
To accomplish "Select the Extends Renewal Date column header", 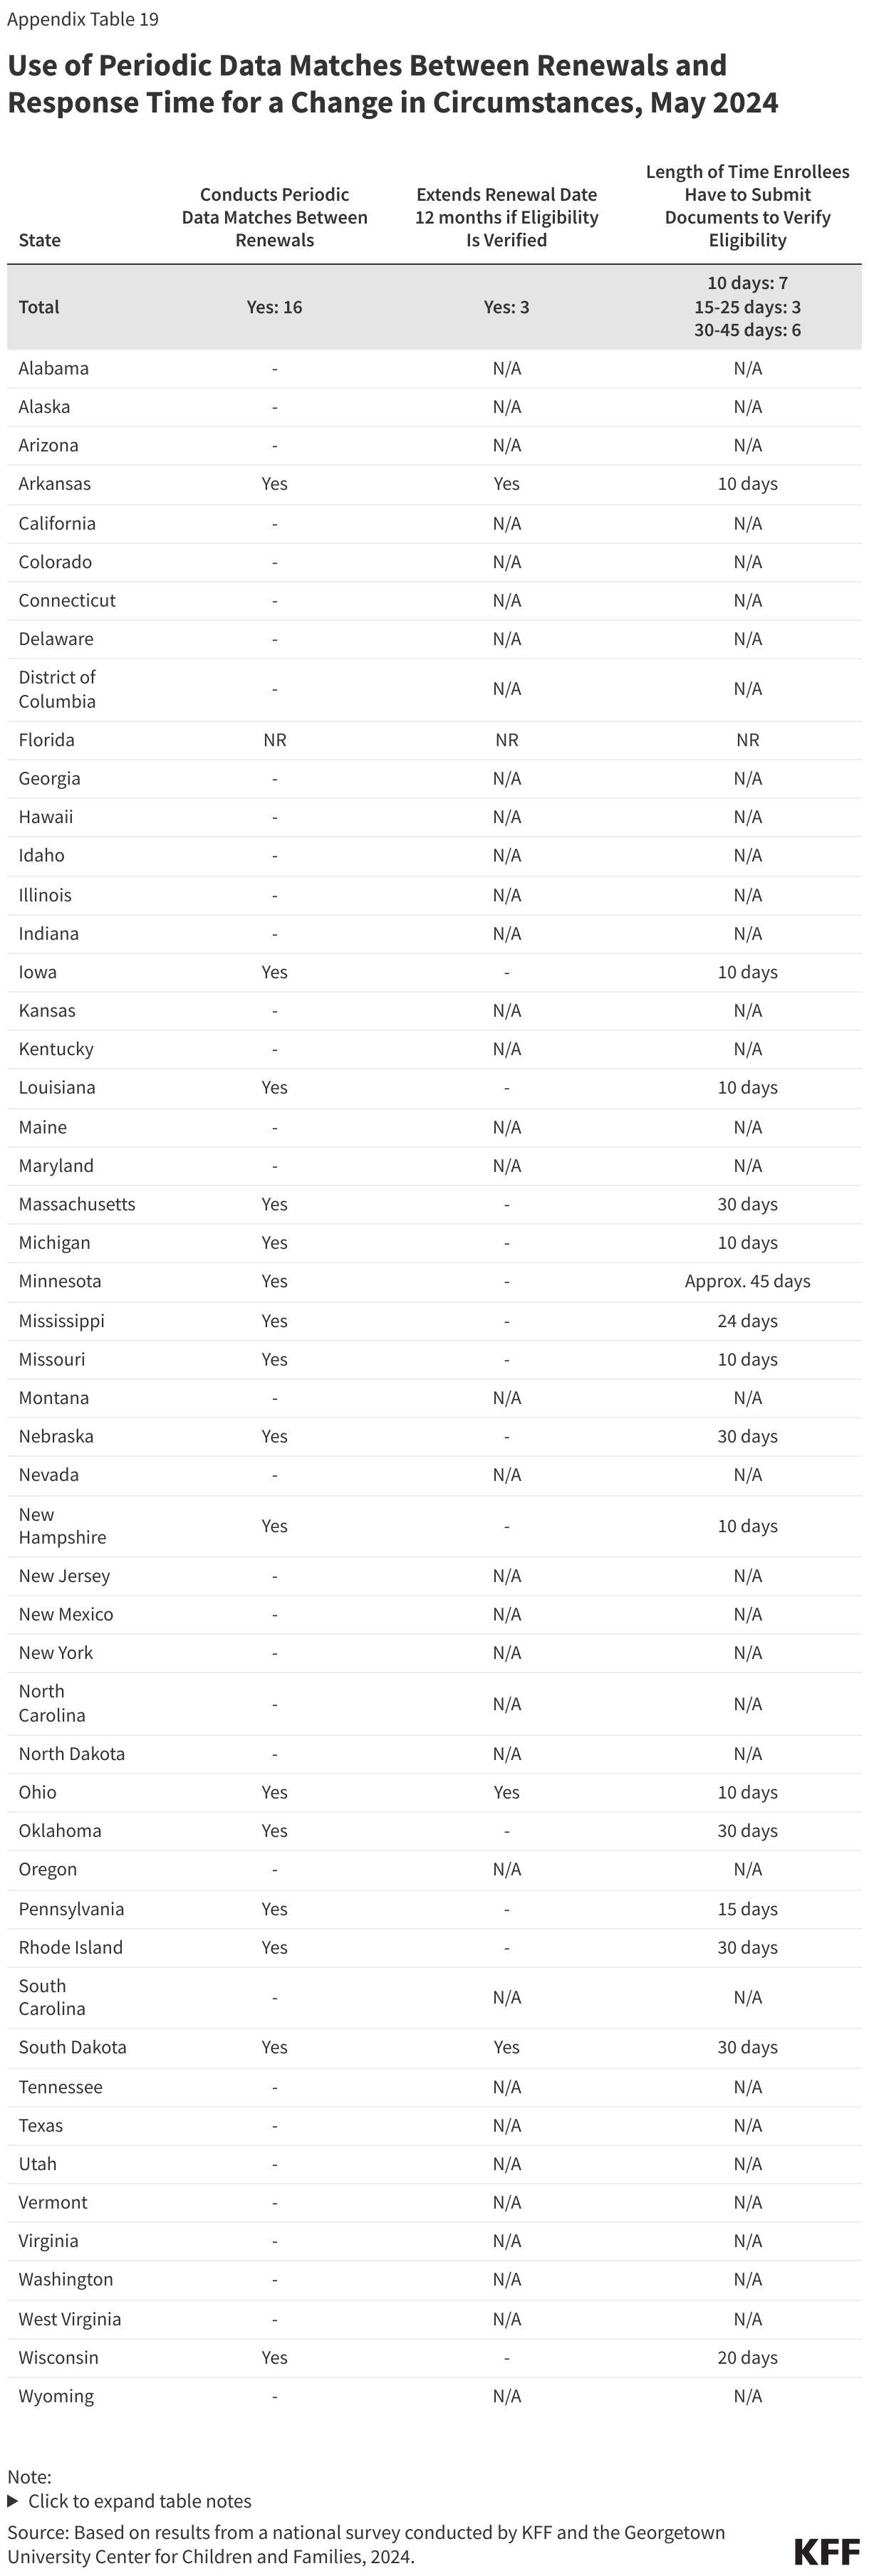I will pos(507,217).
